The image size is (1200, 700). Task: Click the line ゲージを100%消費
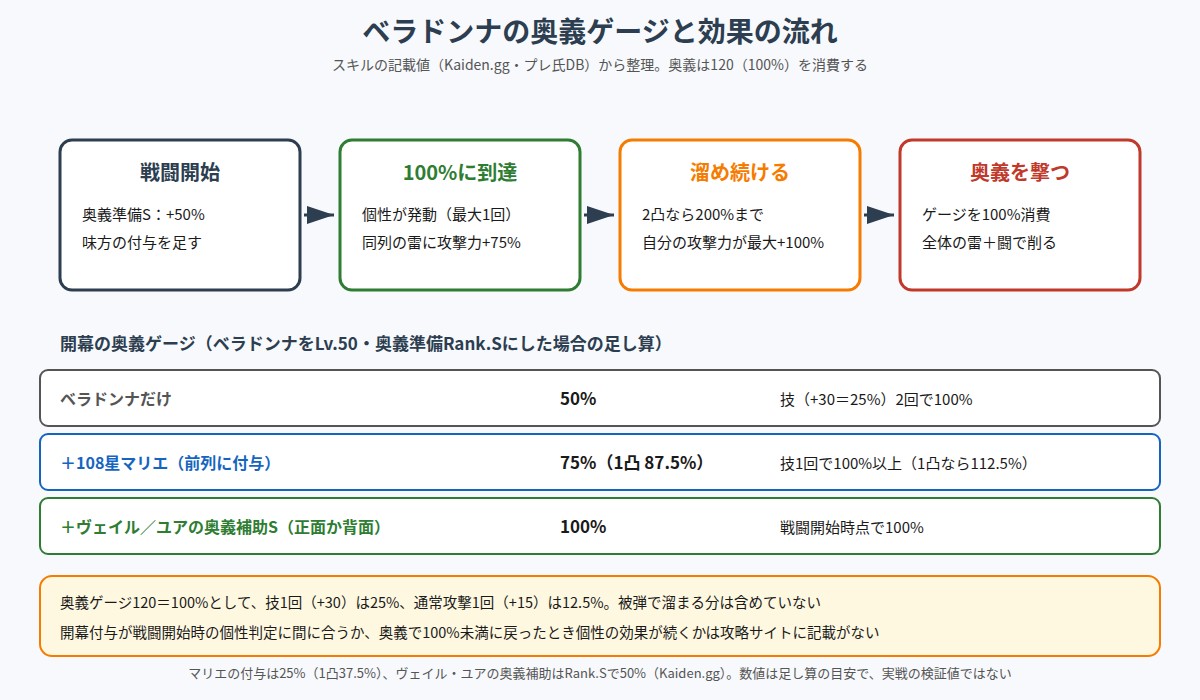tap(986, 215)
